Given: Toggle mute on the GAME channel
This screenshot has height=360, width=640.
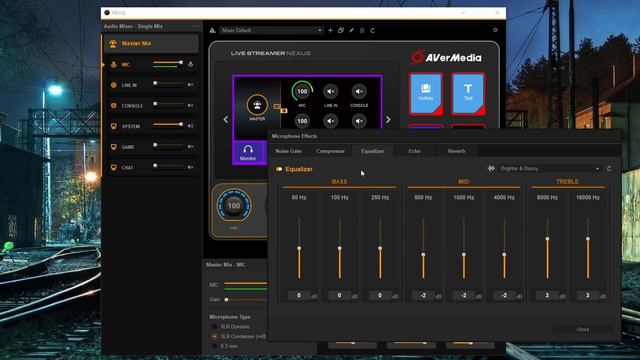Looking at the screenshot, I should (191, 147).
